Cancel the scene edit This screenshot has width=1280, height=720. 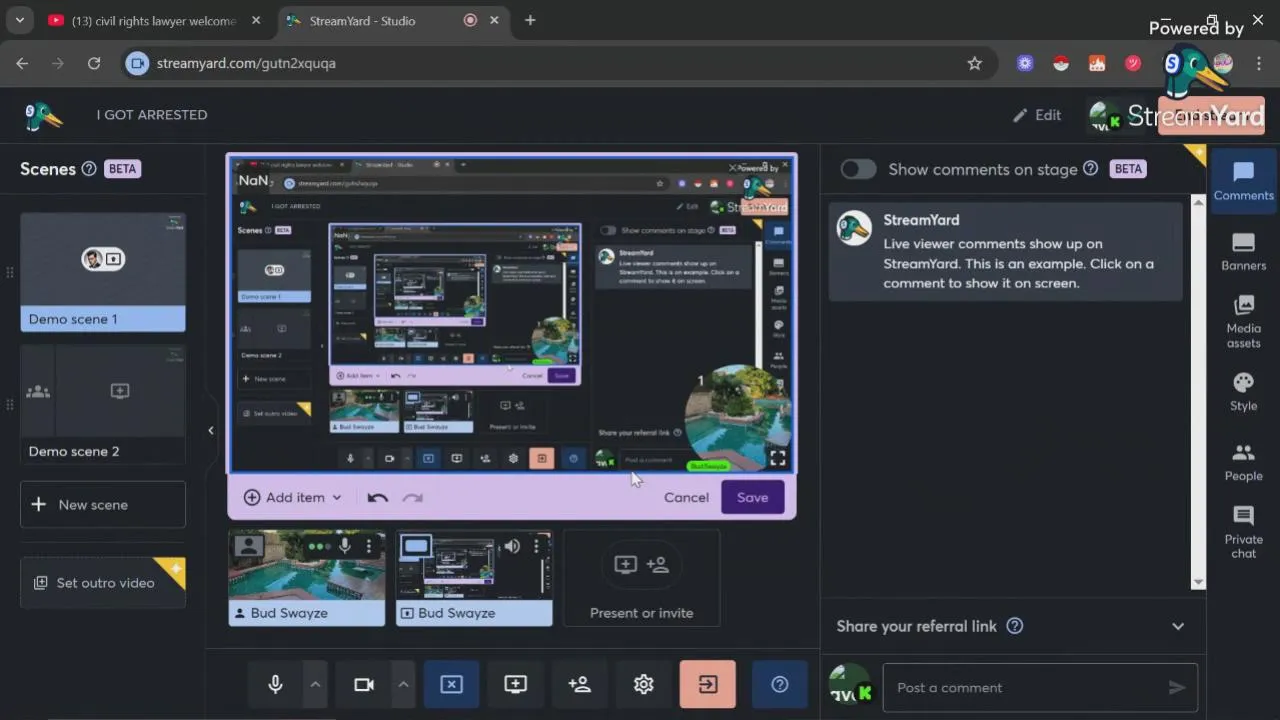click(686, 497)
